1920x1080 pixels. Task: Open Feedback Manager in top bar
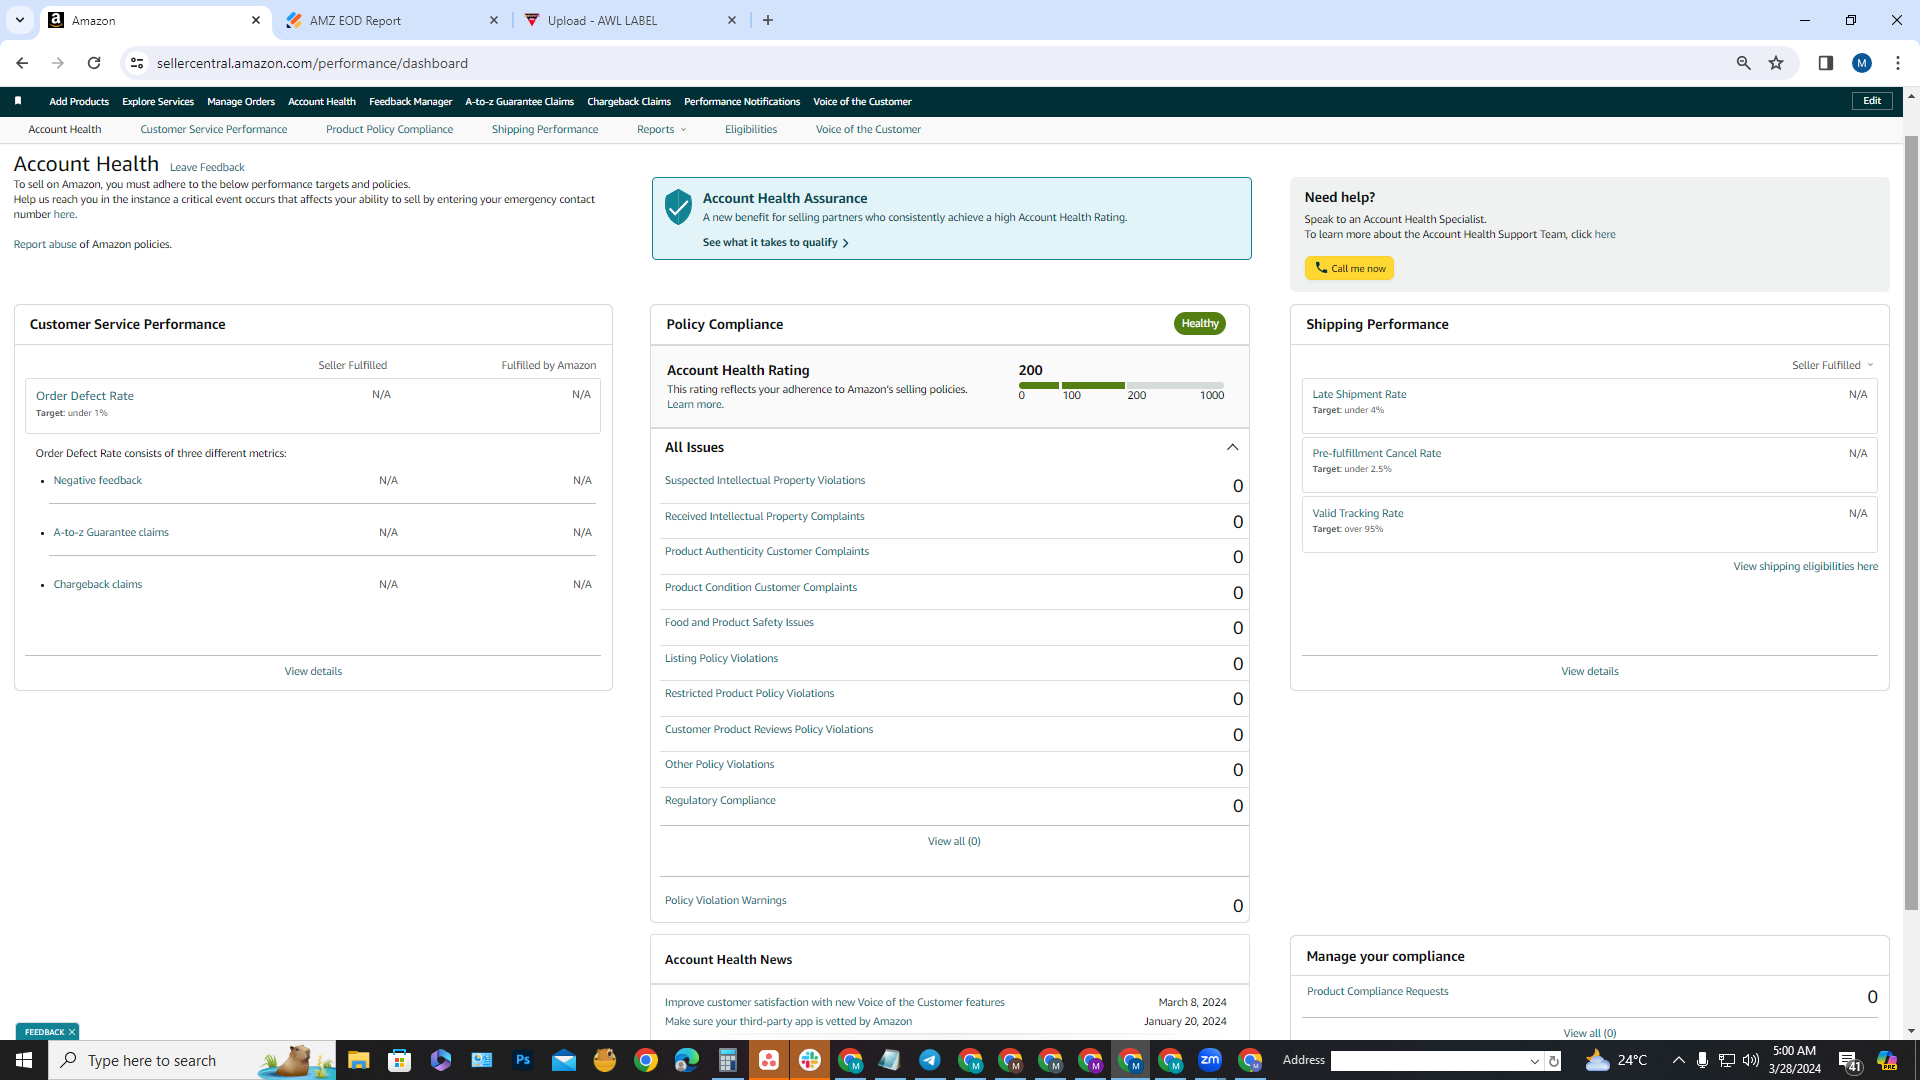click(x=410, y=102)
